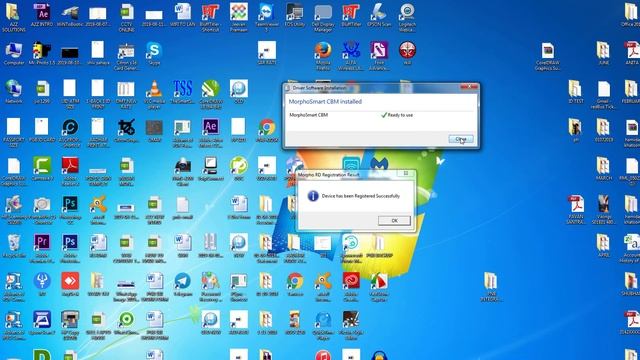This screenshot has width=640, height=360.
Task: Open the MARCH folder
Action: click(603, 168)
